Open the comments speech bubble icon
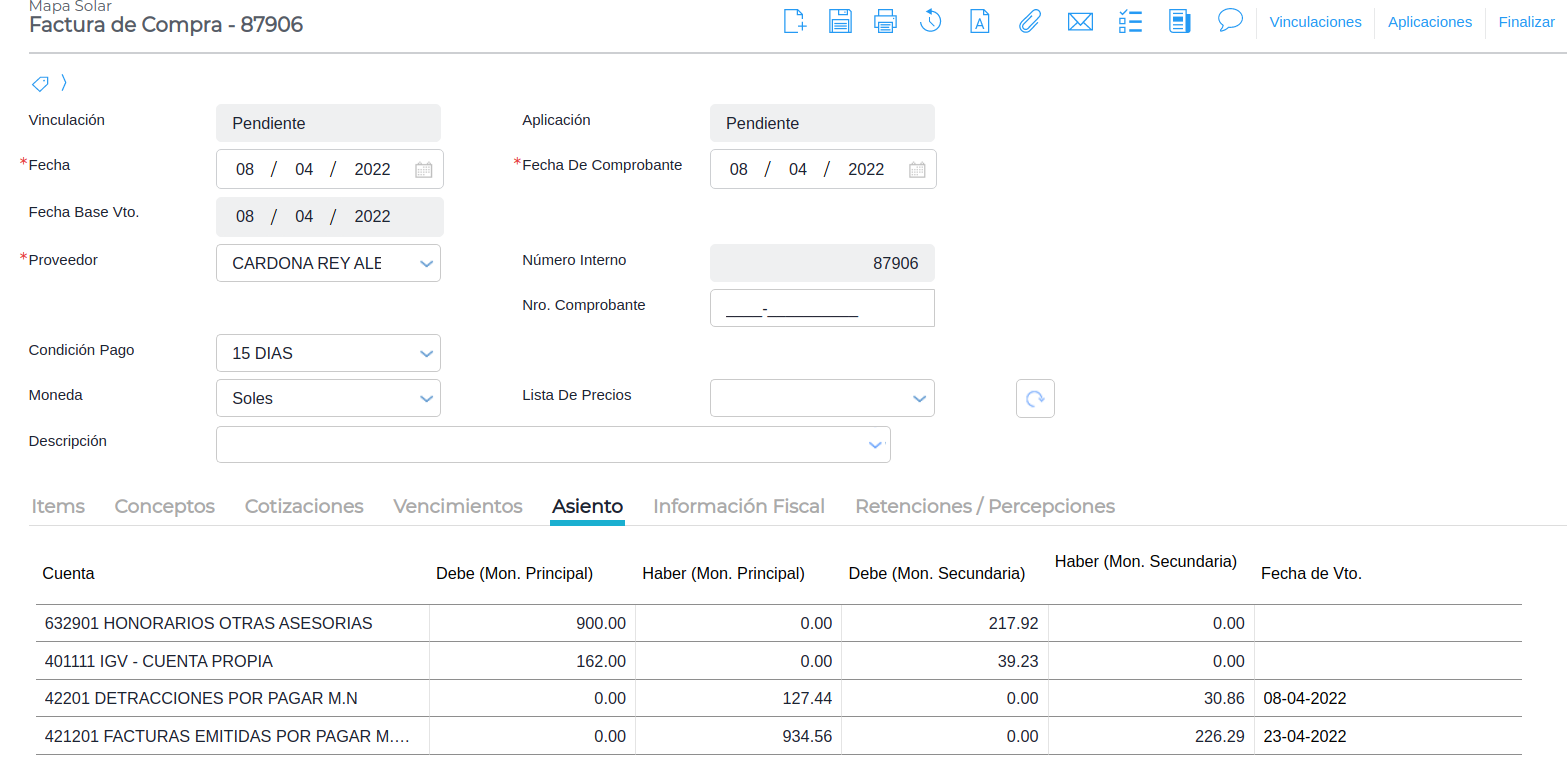The width and height of the screenshot is (1567, 764). click(1230, 20)
